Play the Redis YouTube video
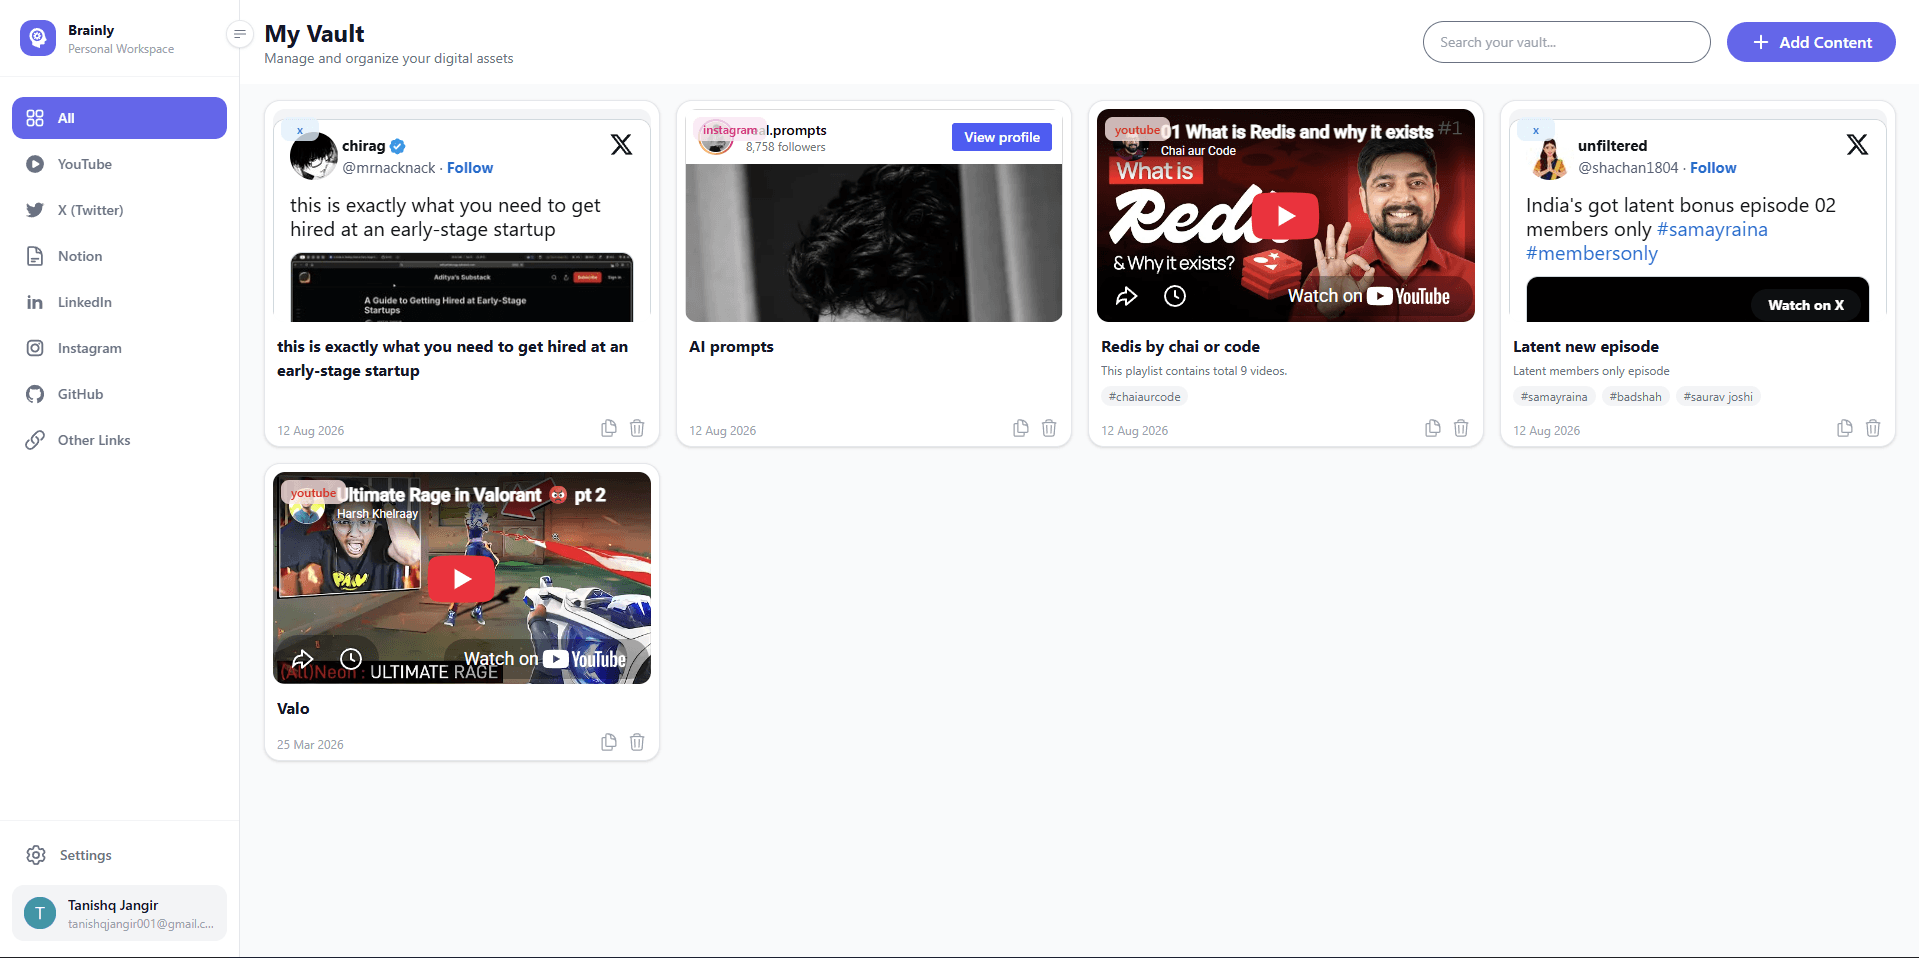The image size is (1919, 958). click(x=1286, y=215)
